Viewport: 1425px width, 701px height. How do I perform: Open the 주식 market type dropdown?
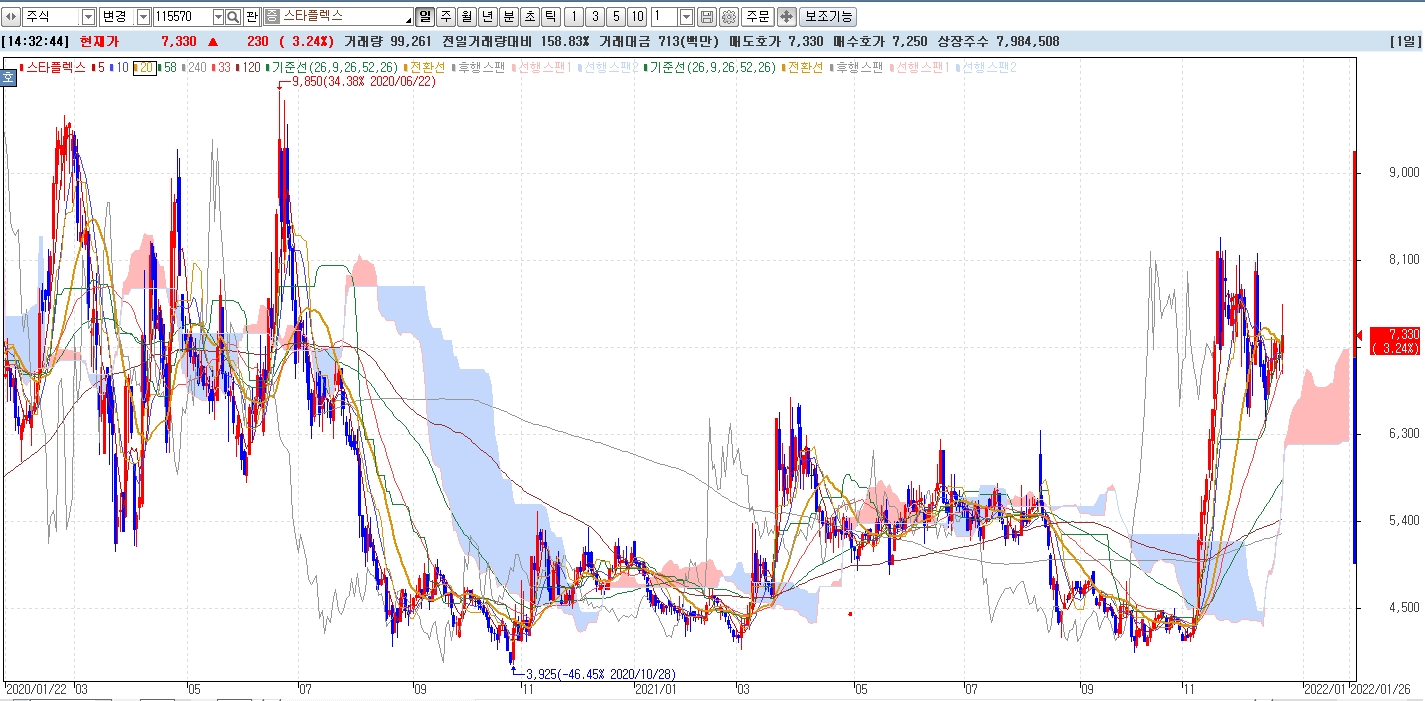88,17
